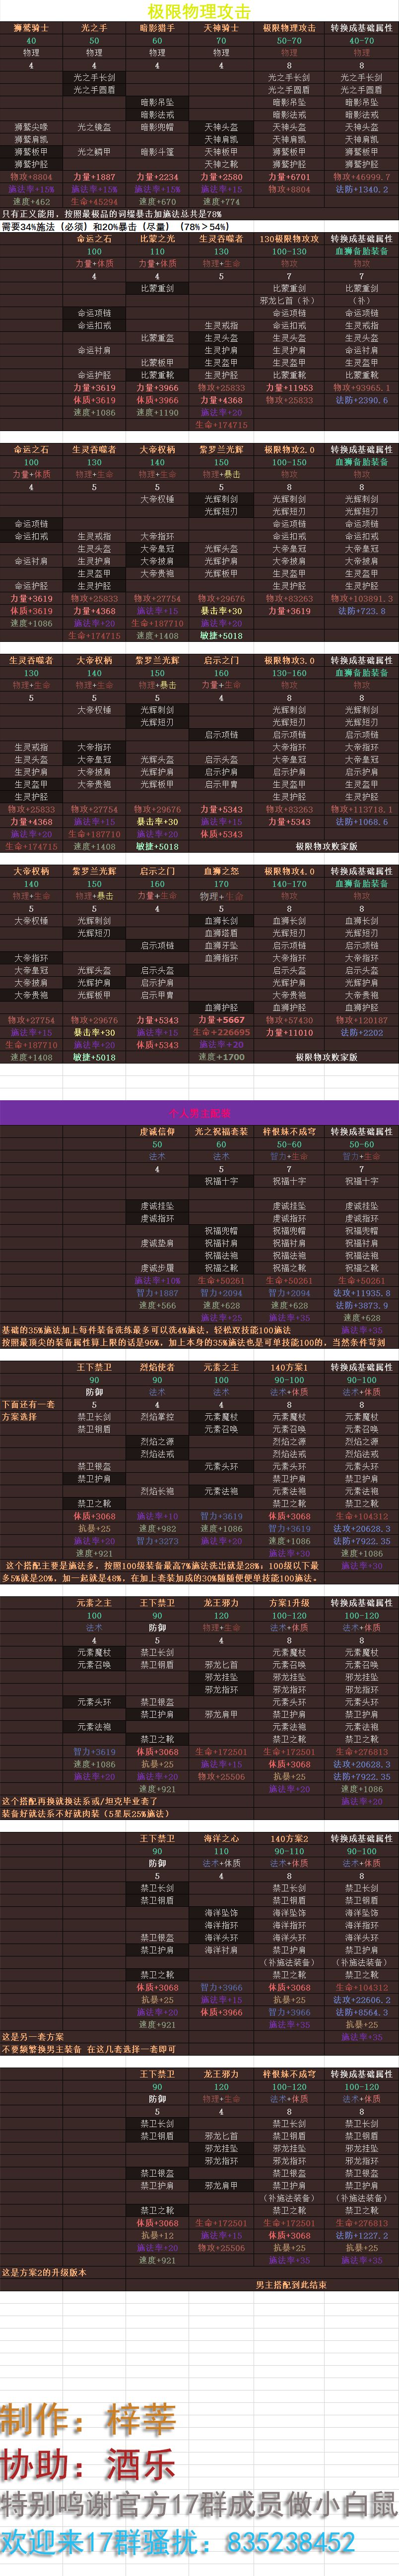
Task: Click the group number 835238452 line
Action: (290, 2542)
